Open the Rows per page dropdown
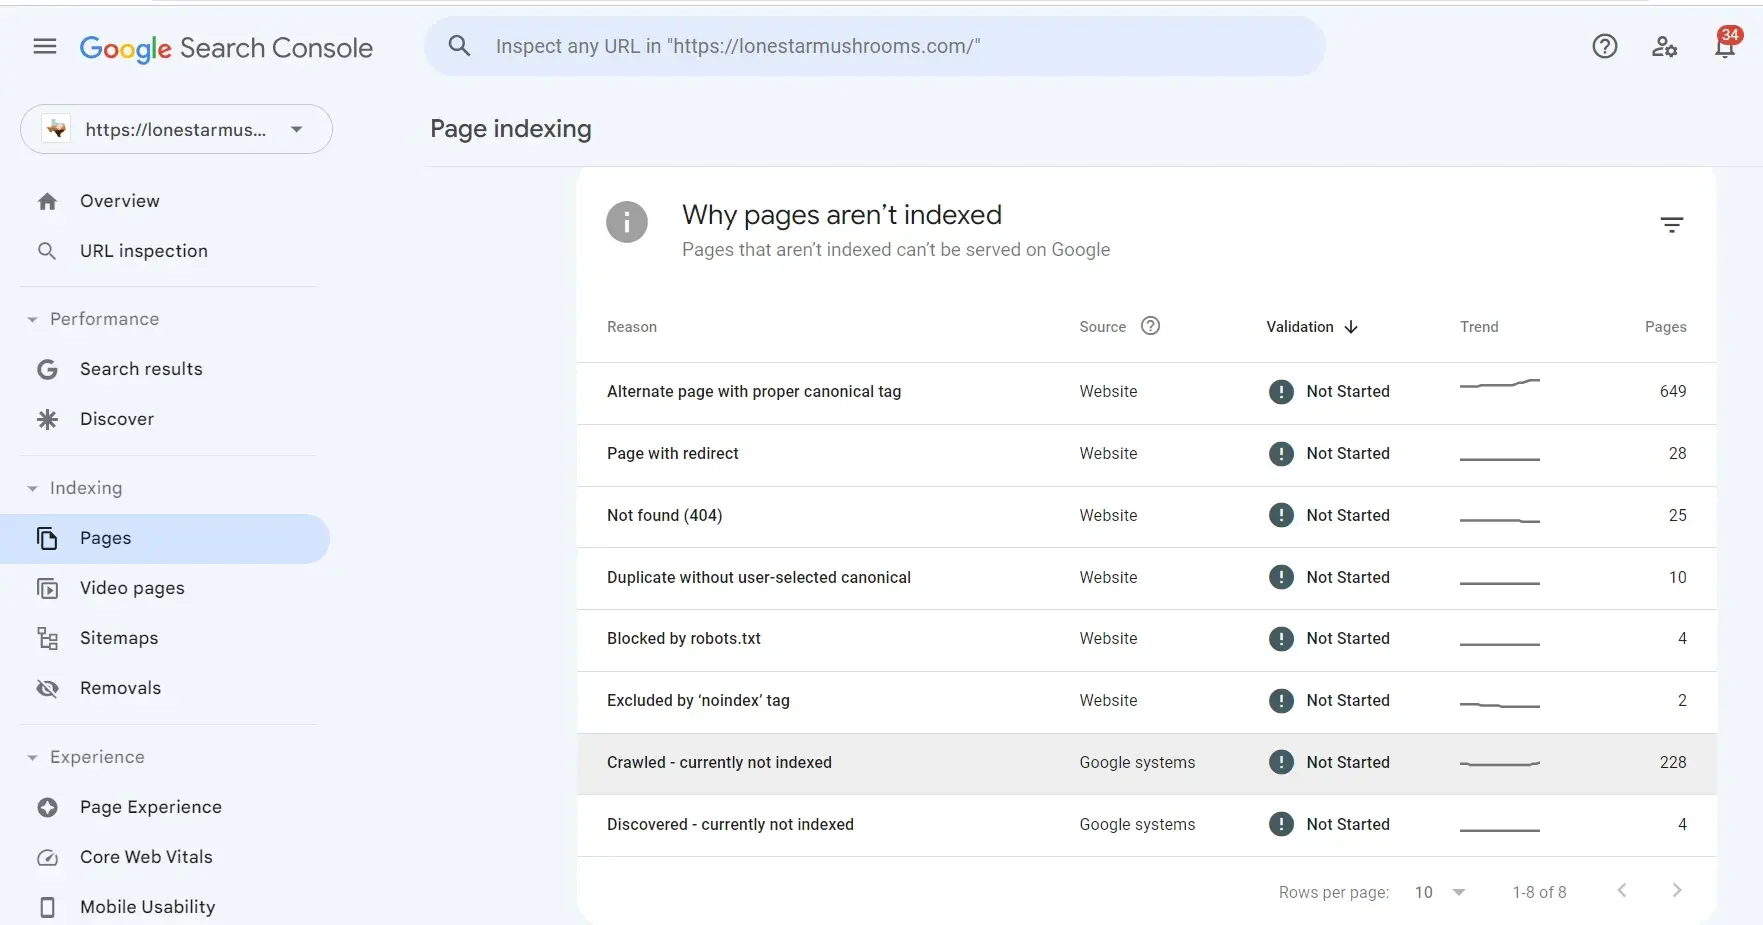The height and width of the screenshot is (925, 1763). [1439, 892]
